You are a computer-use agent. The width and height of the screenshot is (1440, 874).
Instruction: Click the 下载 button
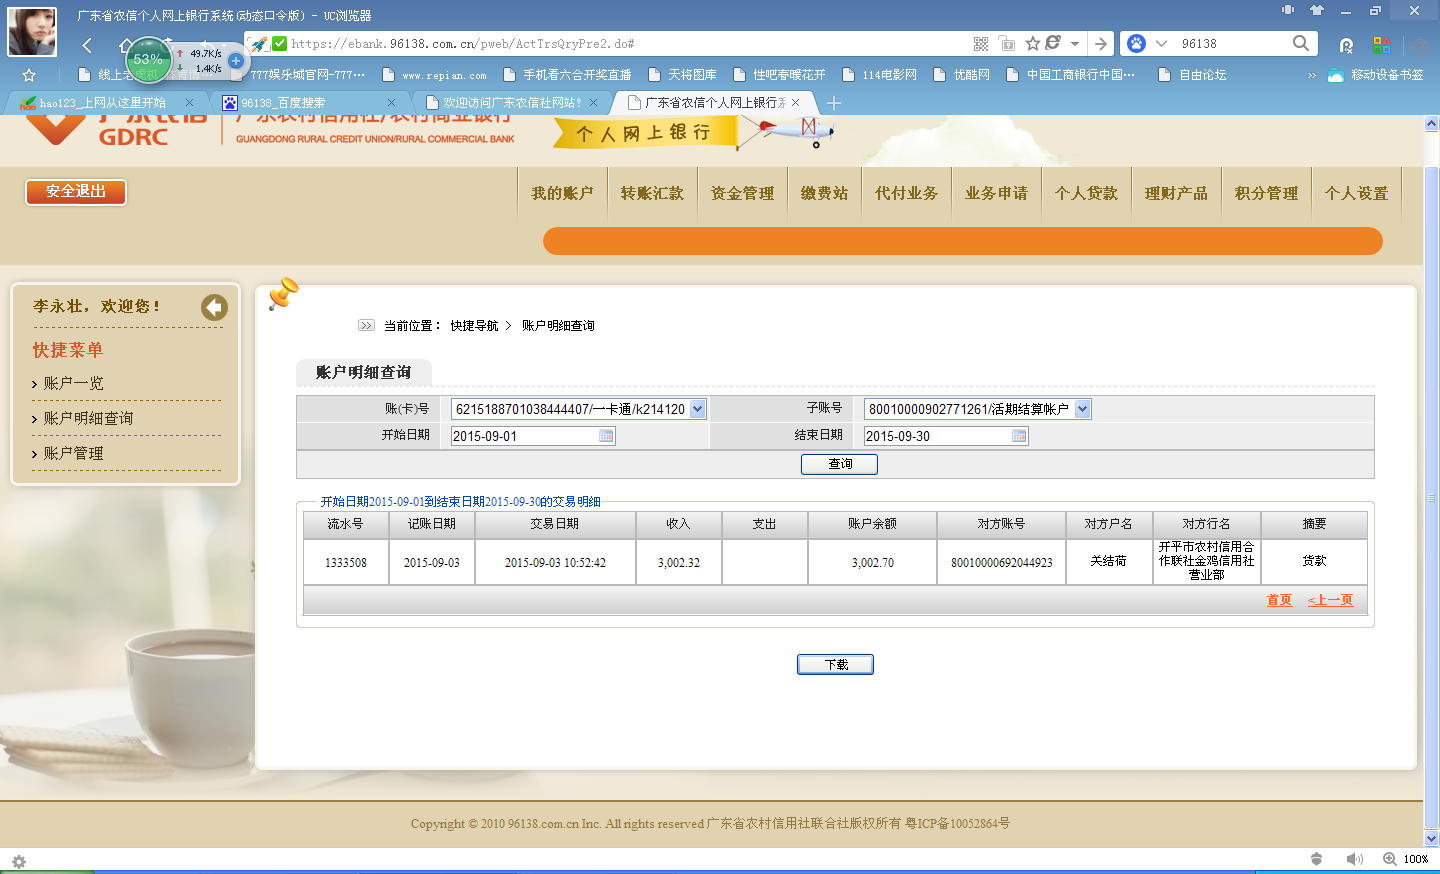point(835,665)
